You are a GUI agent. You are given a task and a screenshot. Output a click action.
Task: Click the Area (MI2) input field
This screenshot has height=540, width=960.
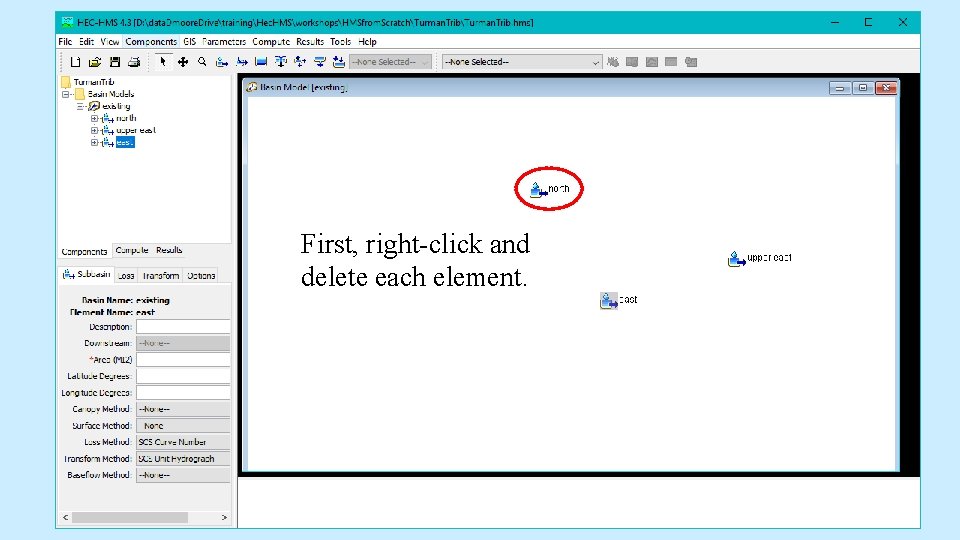[183, 360]
